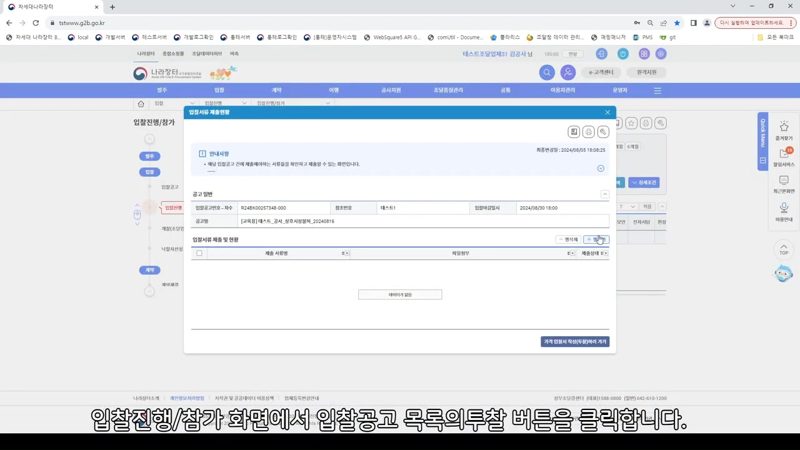The width and height of the screenshot is (800, 450).
Task: Click fourth circular icon in top utility row
Action: click(661, 54)
